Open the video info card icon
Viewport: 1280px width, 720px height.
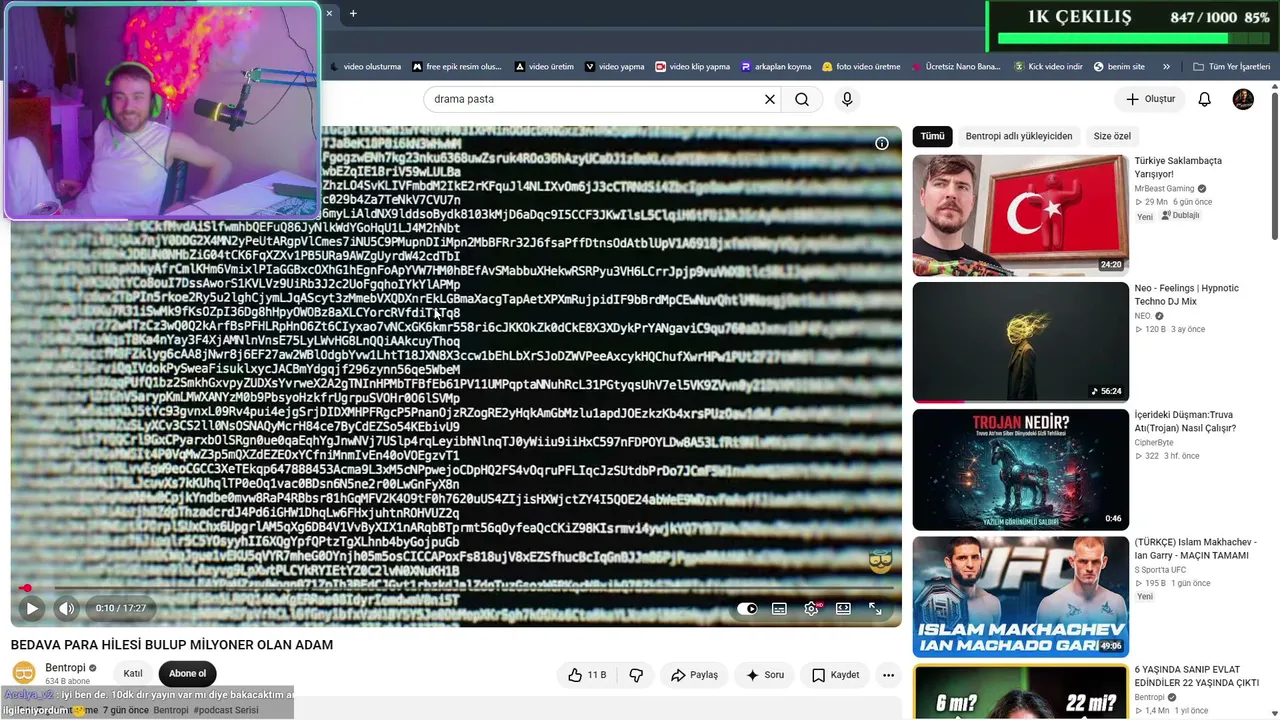pos(882,143)
